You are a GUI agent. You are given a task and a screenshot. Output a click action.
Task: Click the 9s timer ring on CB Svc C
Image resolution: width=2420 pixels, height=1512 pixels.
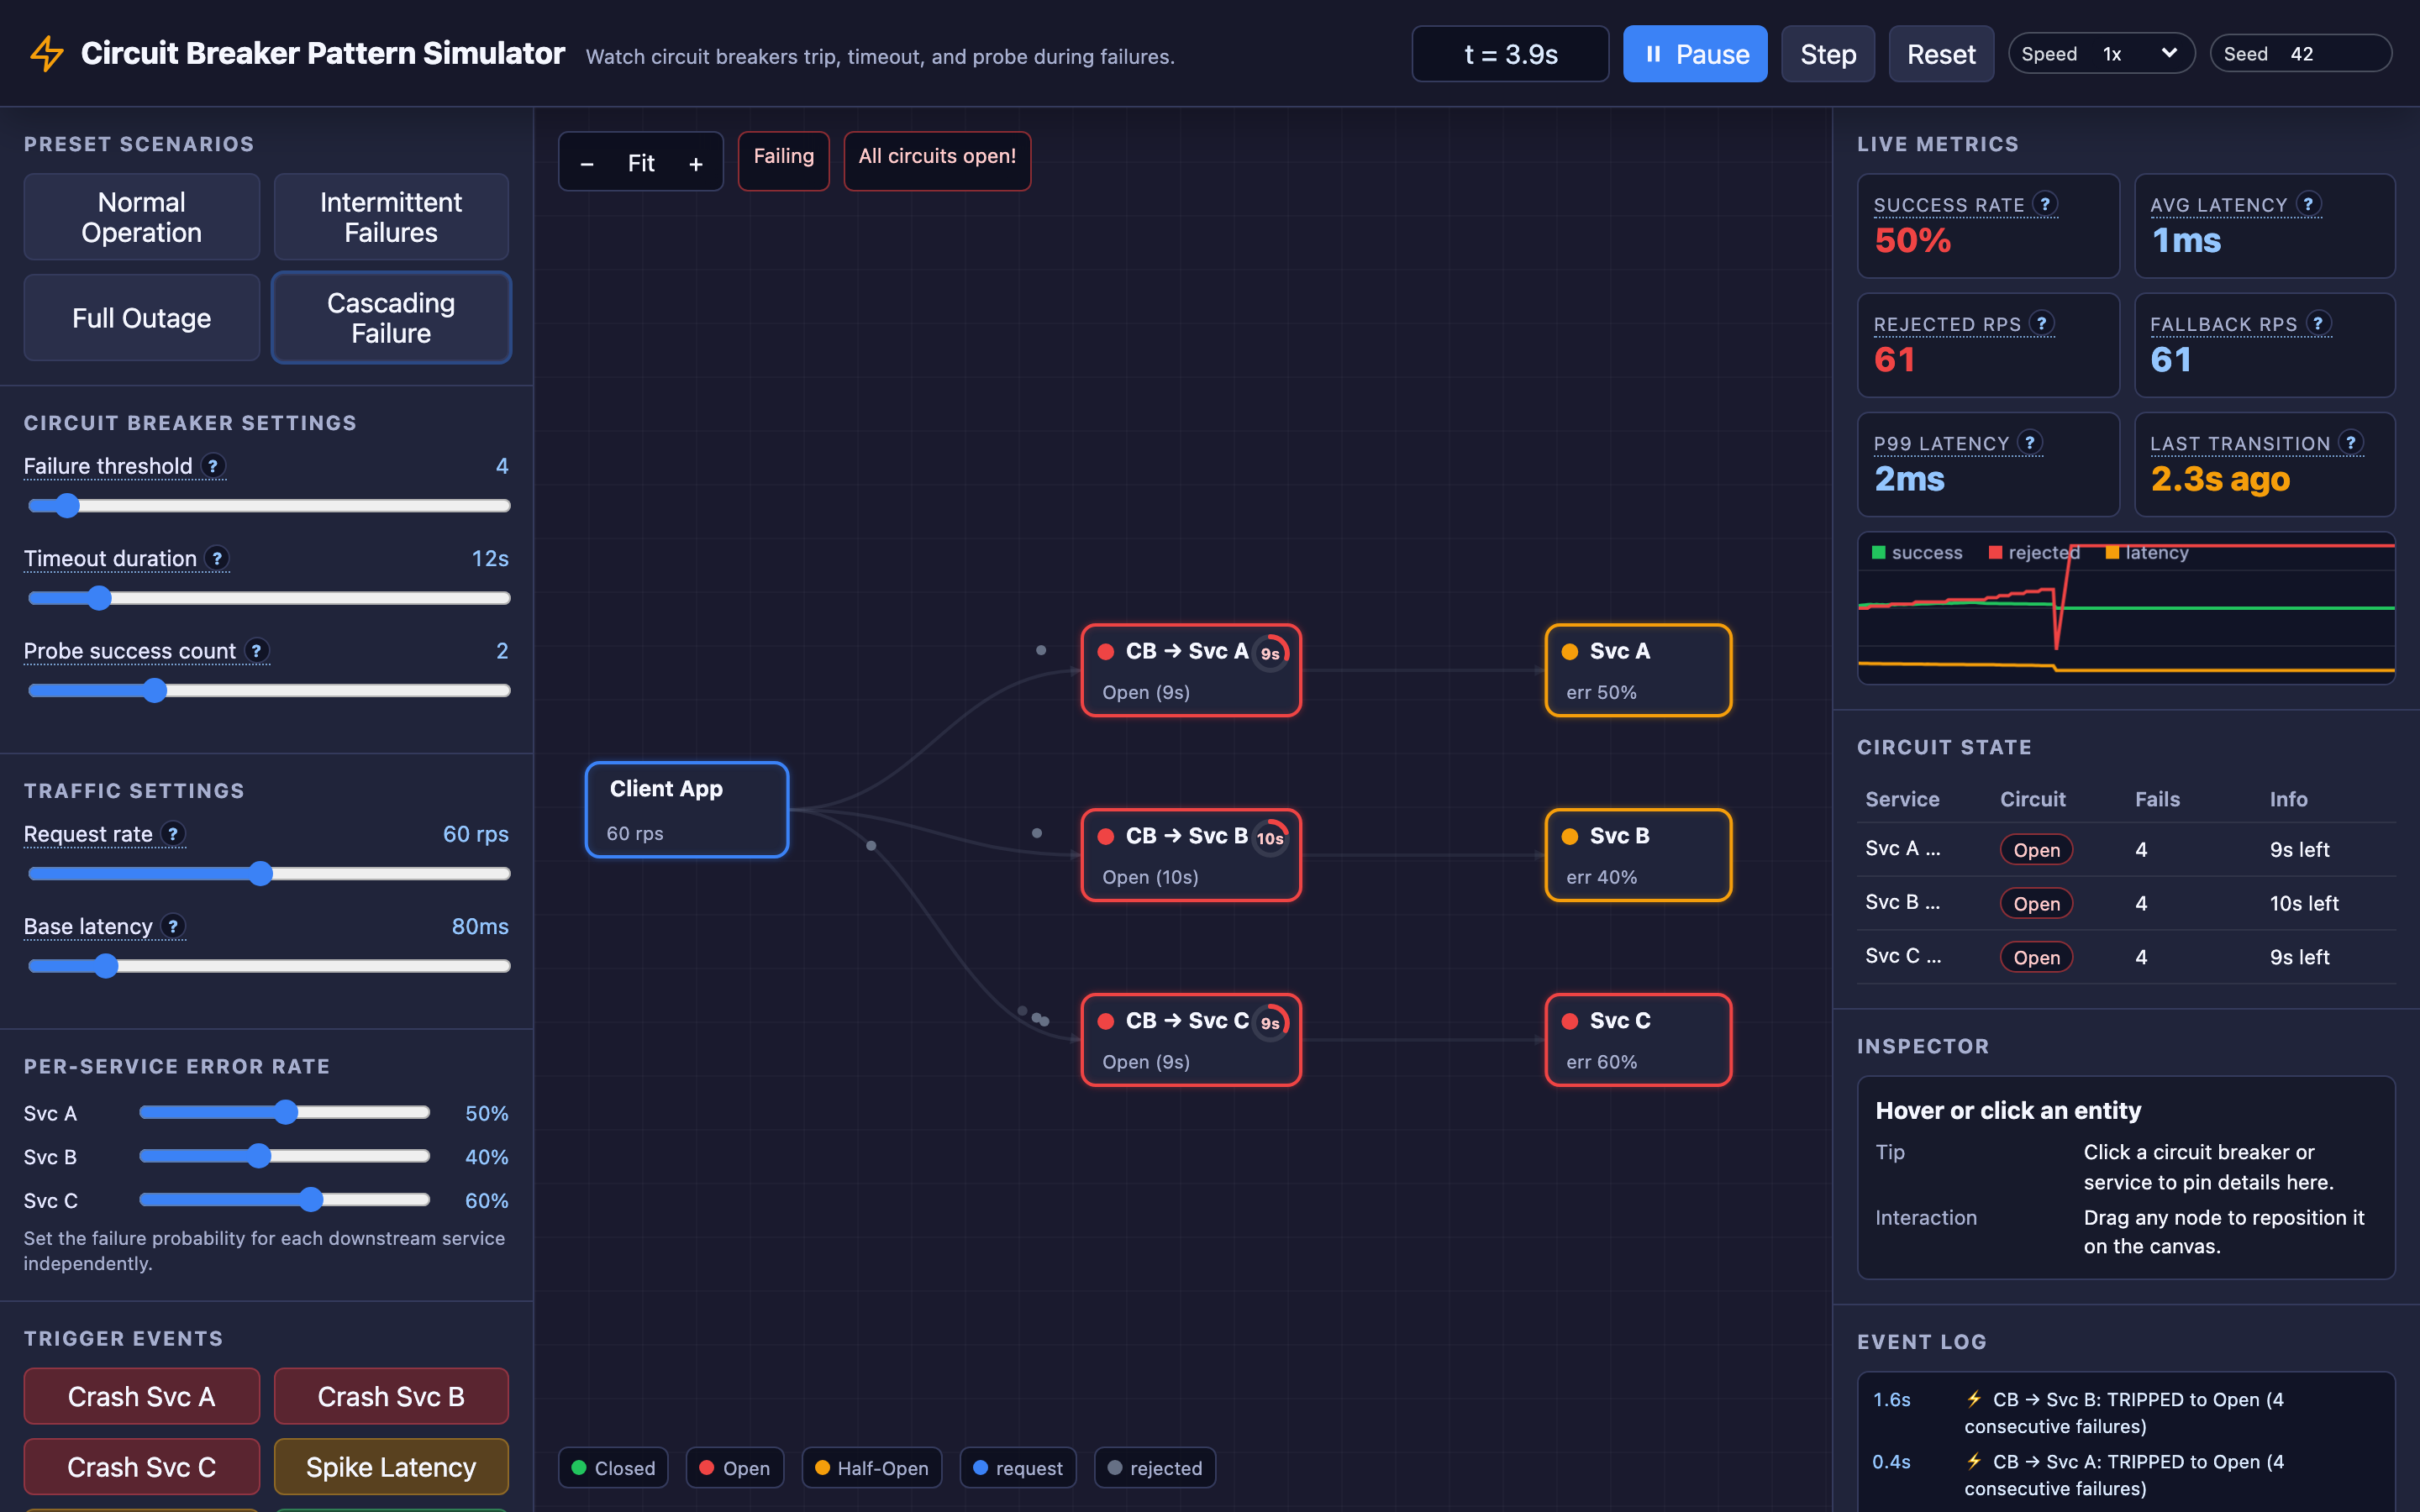[1270, 1023]
